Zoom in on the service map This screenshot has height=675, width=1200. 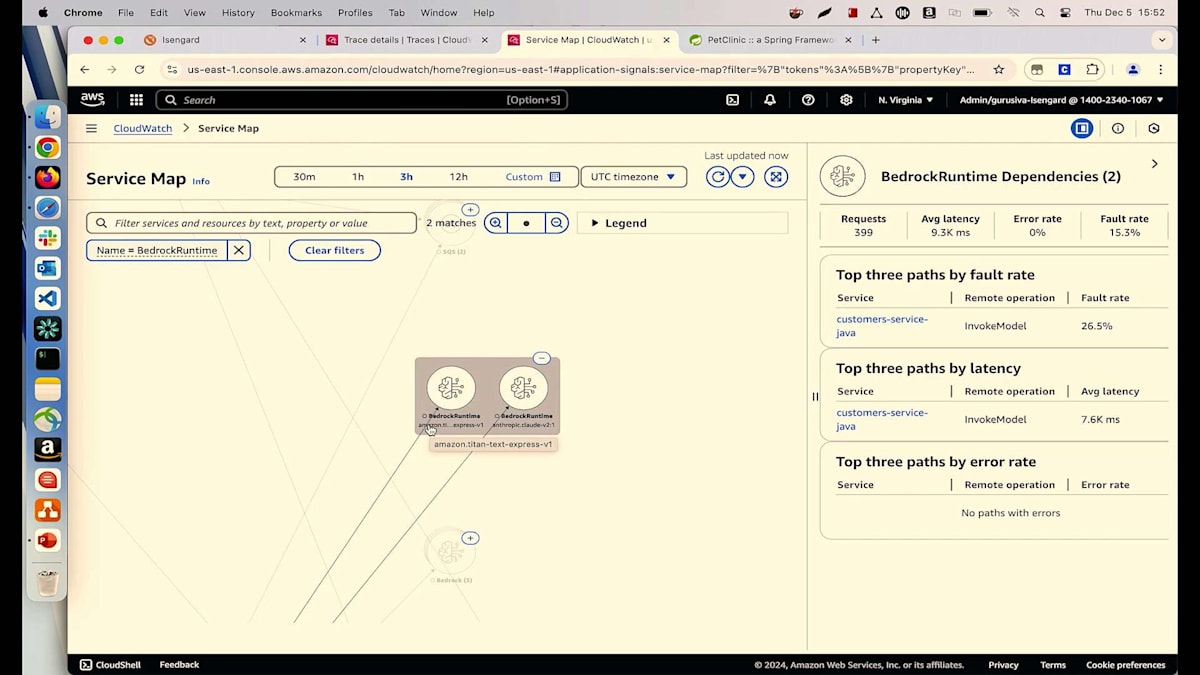pos(495,223)
